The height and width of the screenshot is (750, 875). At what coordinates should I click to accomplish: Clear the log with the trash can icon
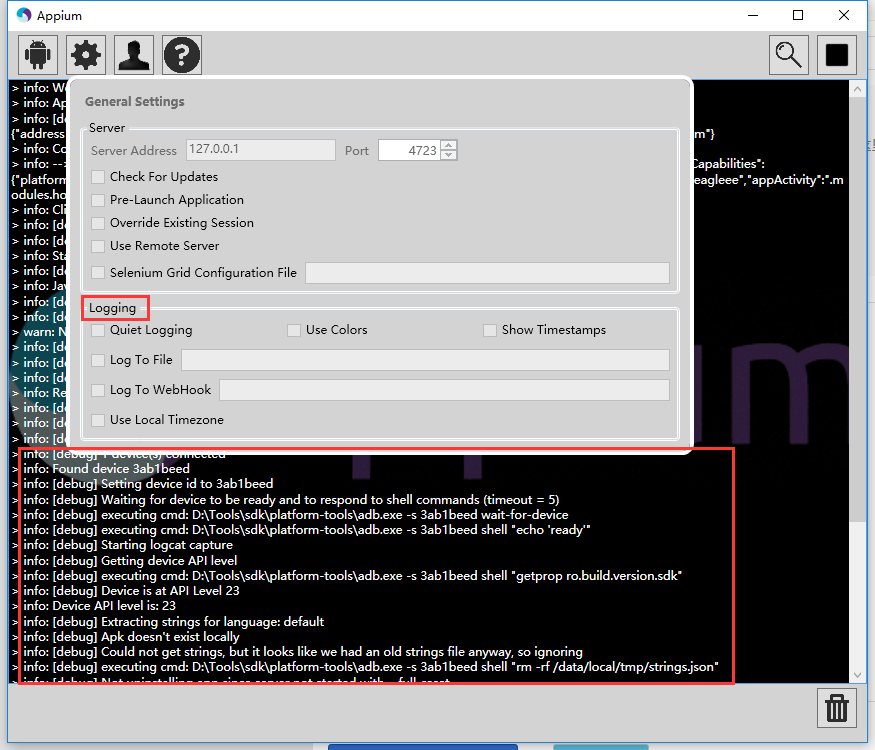(836, 708)
